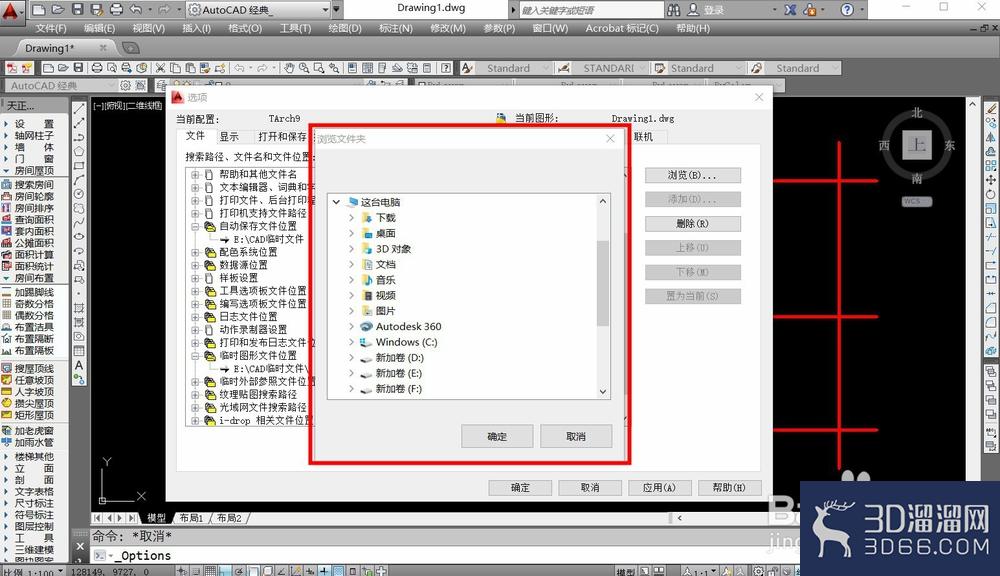This screenshot has height=576, width=1000.
Task: Collapse 自动保存文件位置 node in options tree
Action: (x=195, y=226)
